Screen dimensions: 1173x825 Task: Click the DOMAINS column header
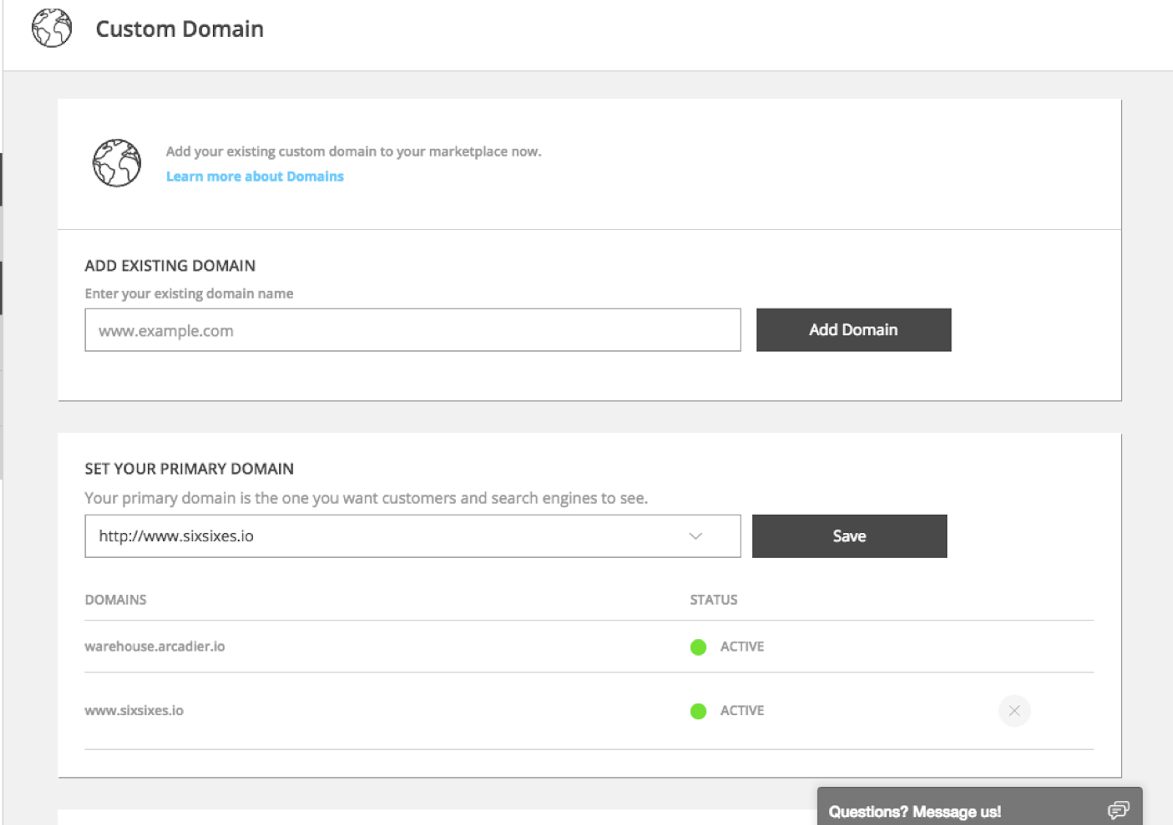click(x=115, y=600)
